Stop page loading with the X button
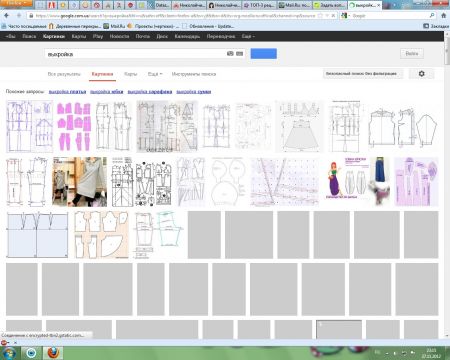The width and height of the screenshot is (450, 360). pos(333,15)
